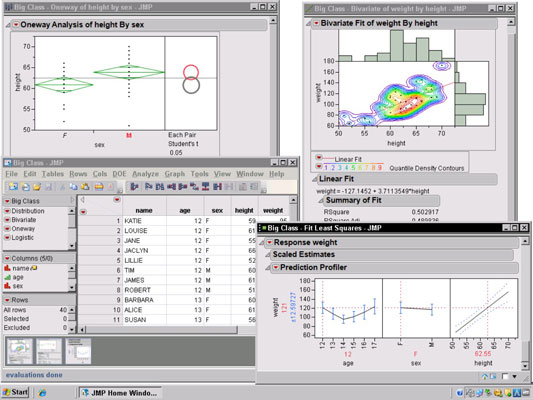Click the seventh analysis platform toolbar icon
Screen dimensions: 533x400
(x=206, y=186)
